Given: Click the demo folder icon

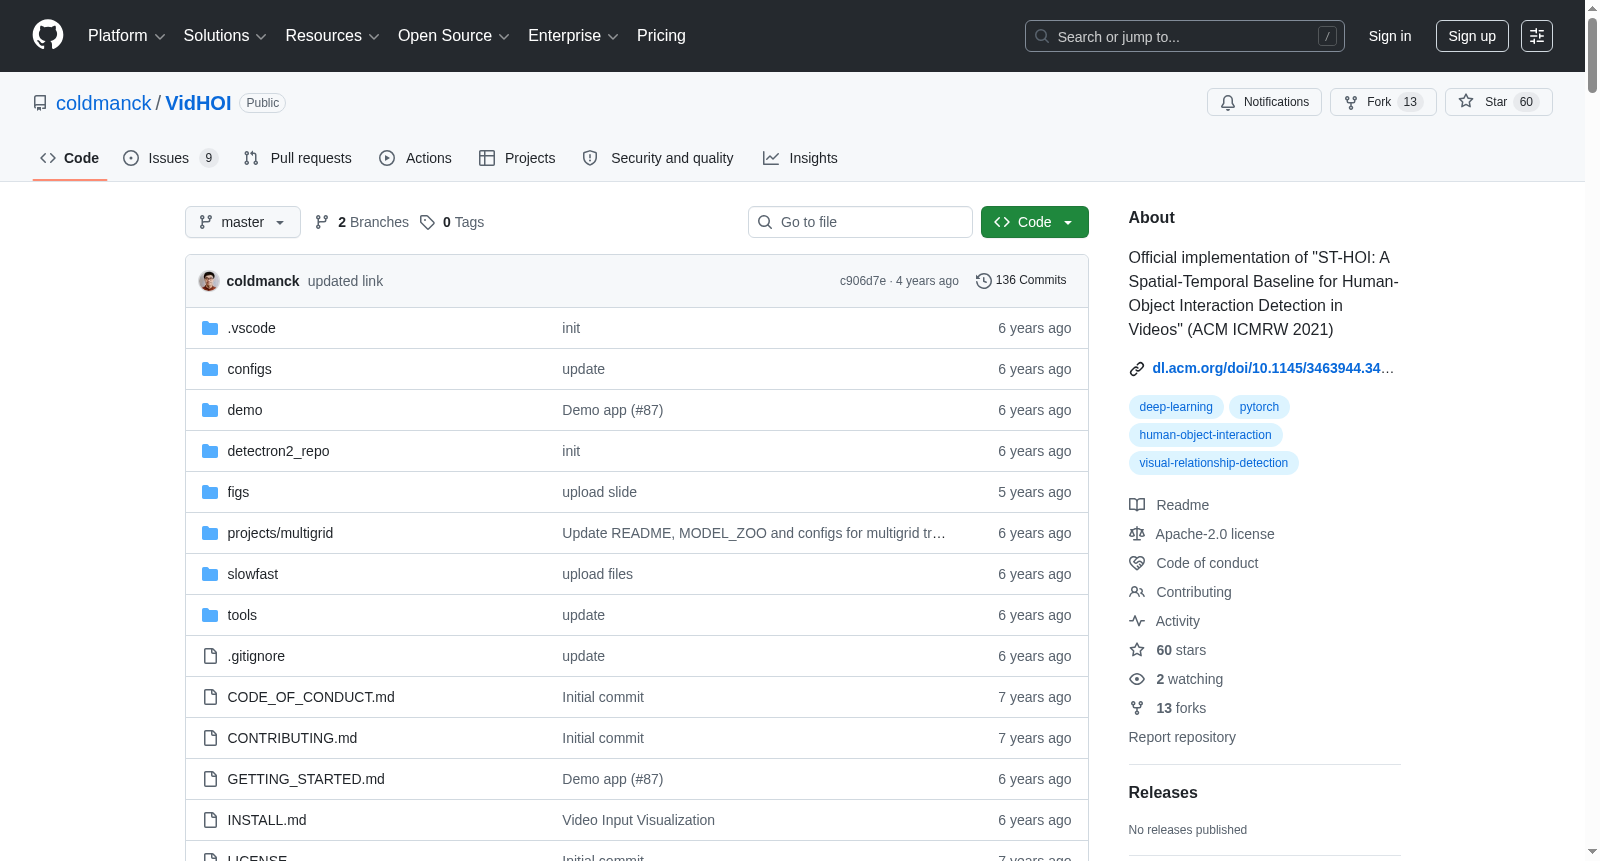Looking at the screenshot, I should tap(210, 410).
